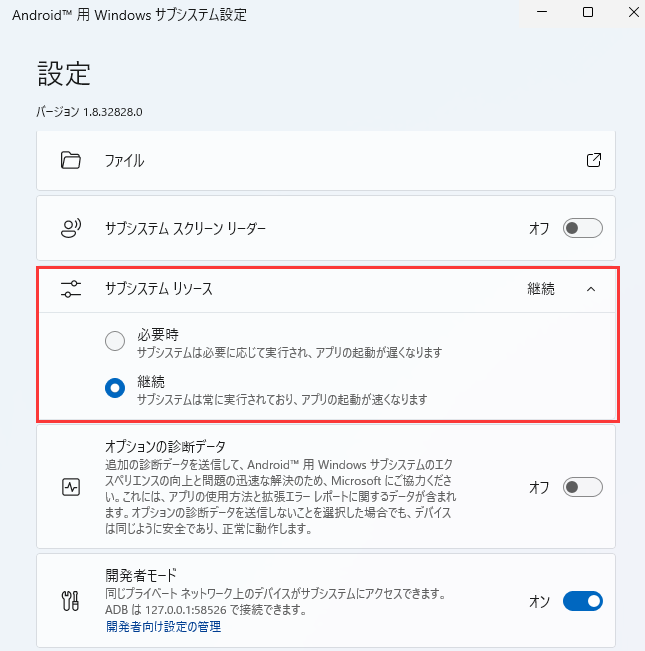645x651 pixels.
Task: Select the 継続 radio button
Action: 115,388
